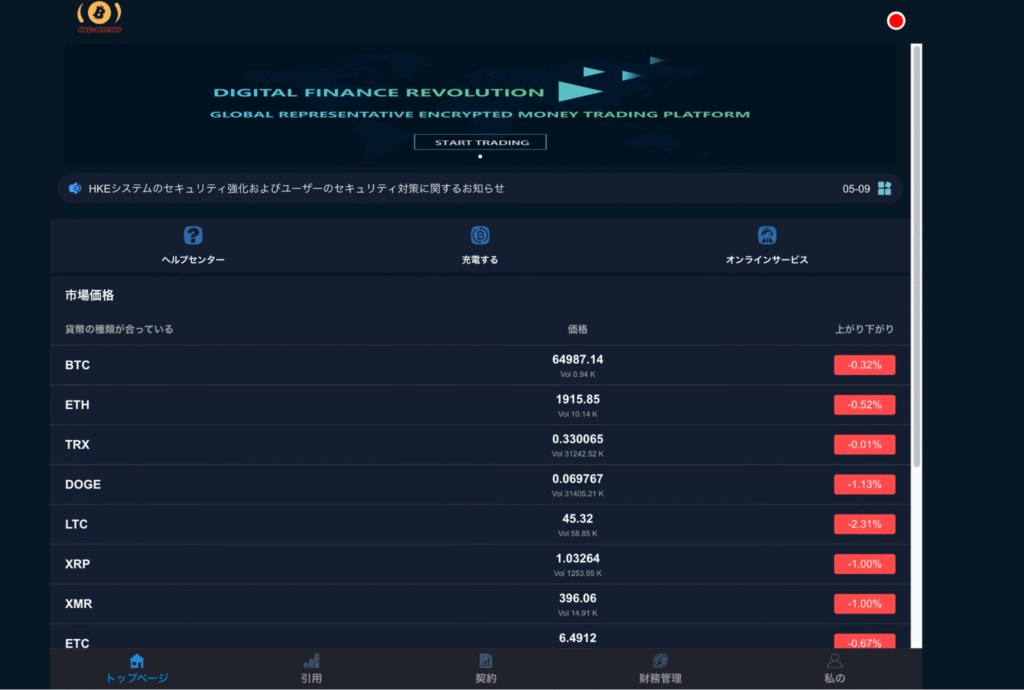Click the XMR price 396.06

pos(577,599)
